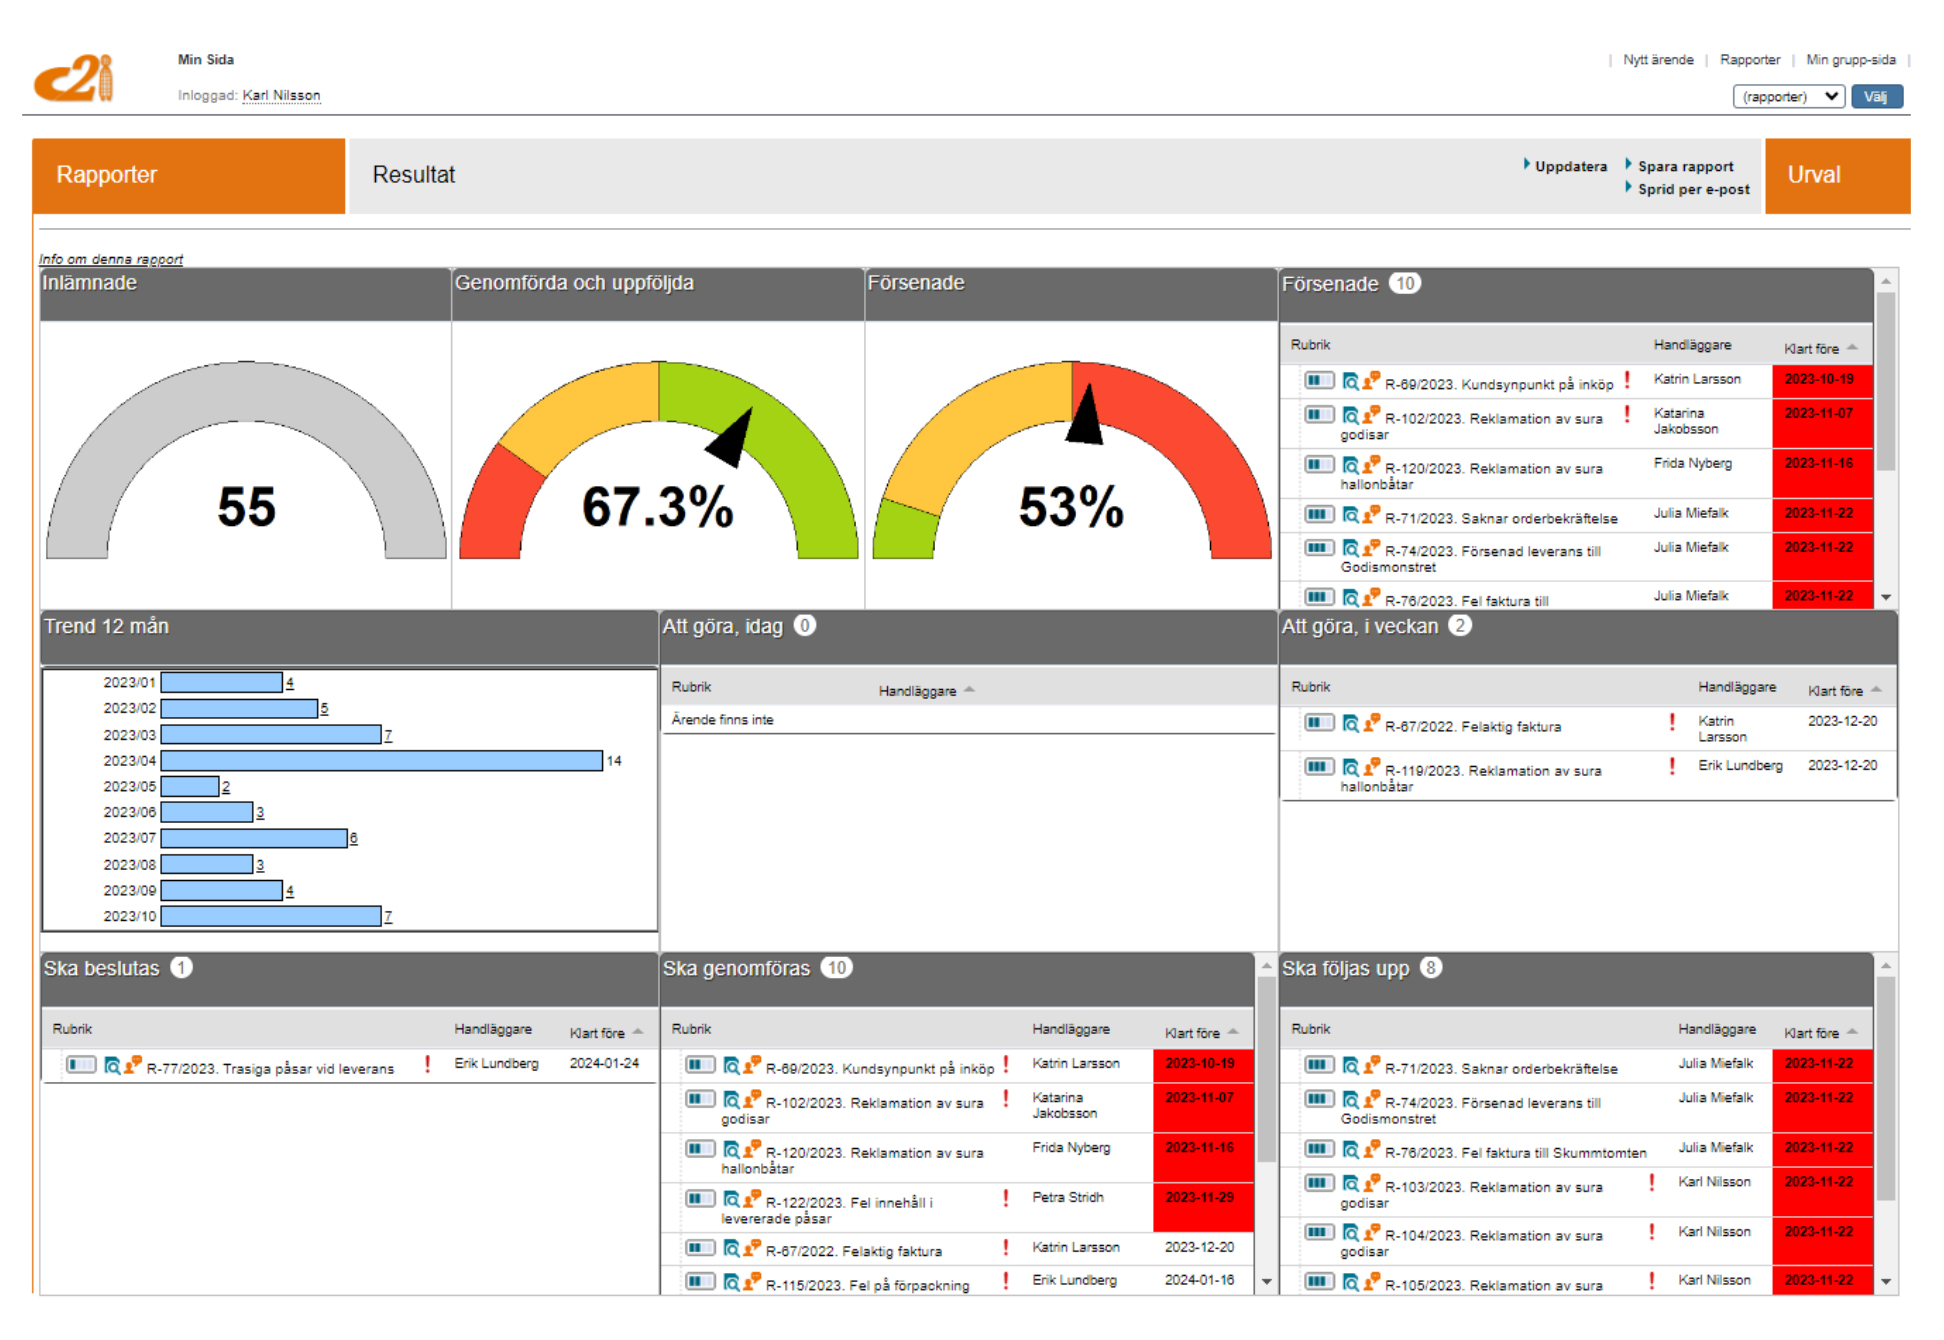Open preview magnifier for R-103/2023 in Ska följas upp
The height and width of the screenshot is (1340, 1944).
(1350, 1183)
